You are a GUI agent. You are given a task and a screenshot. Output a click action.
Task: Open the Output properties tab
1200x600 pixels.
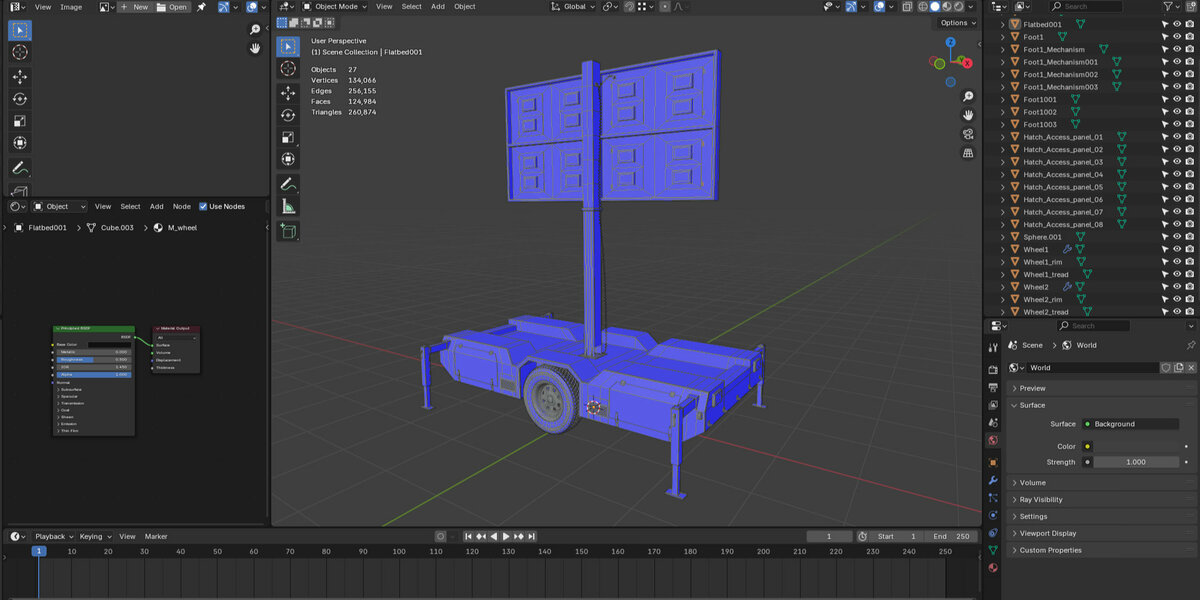(993, 387)
